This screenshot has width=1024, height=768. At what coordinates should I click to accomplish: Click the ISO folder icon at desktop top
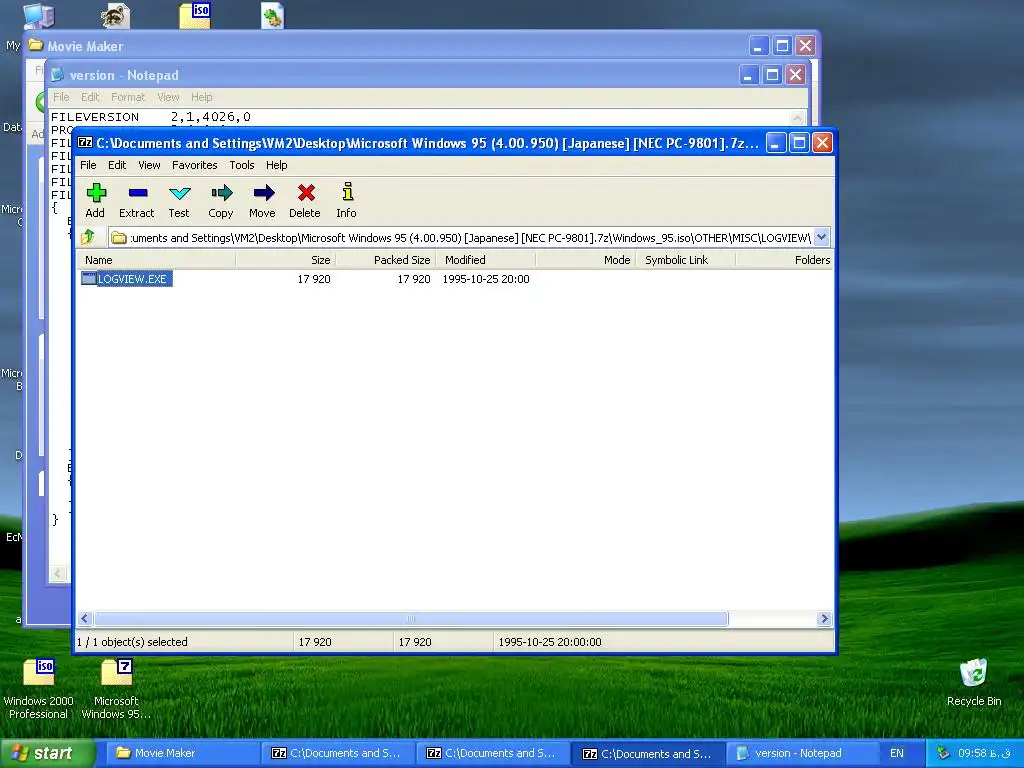coord(195,15)
